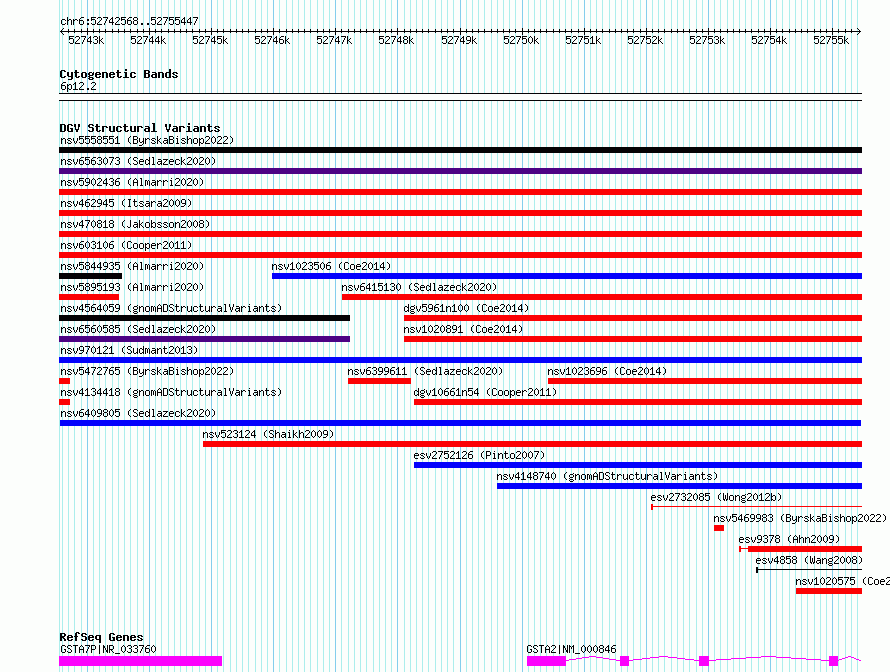Click the esv2732085 (Wong2012b) label
Viewport: 890px width, 672px height.
click(716, 497)
